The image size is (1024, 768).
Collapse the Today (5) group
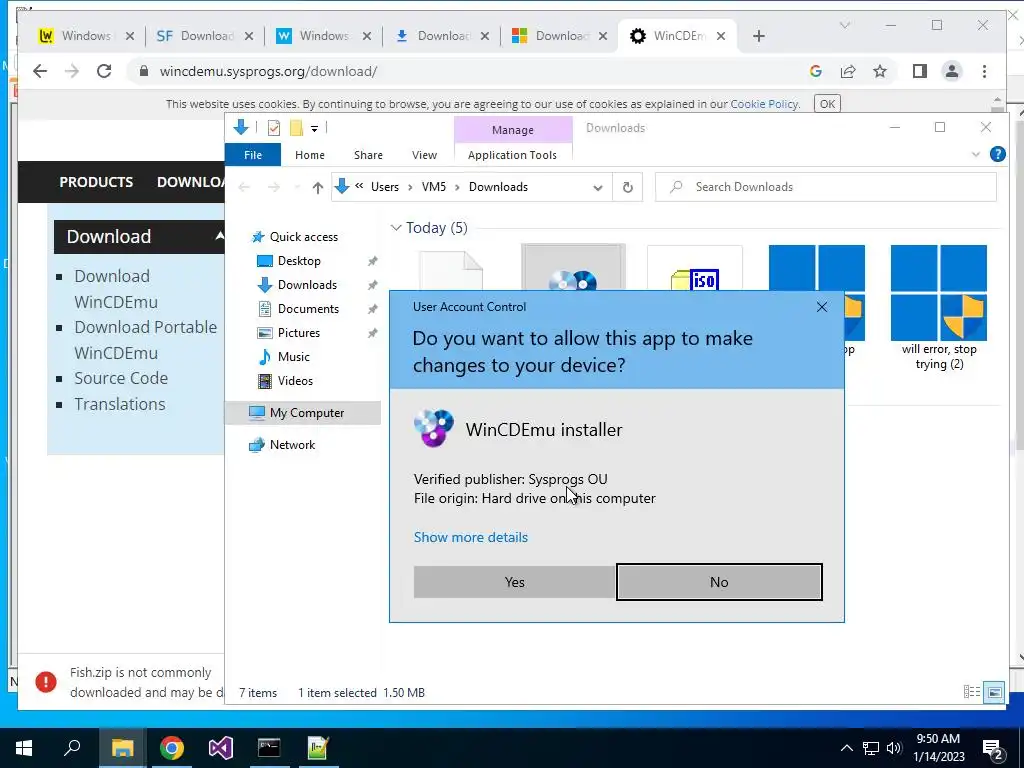coord(395,228)
